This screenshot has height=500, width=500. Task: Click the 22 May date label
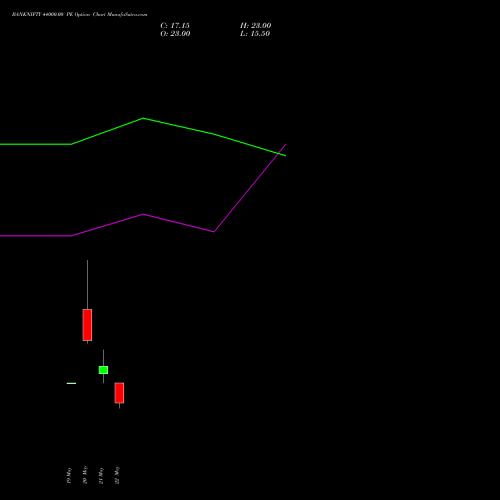tap(117, 475)
